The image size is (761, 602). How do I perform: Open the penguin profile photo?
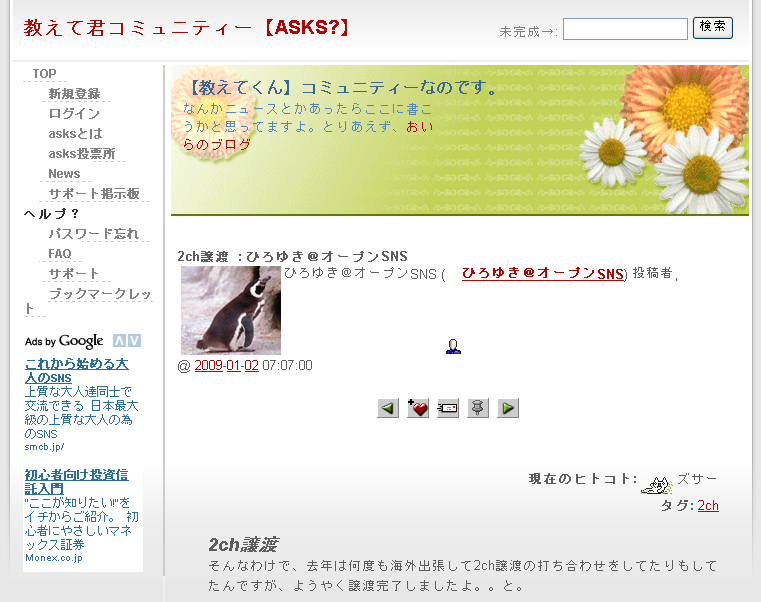(231, 310)
